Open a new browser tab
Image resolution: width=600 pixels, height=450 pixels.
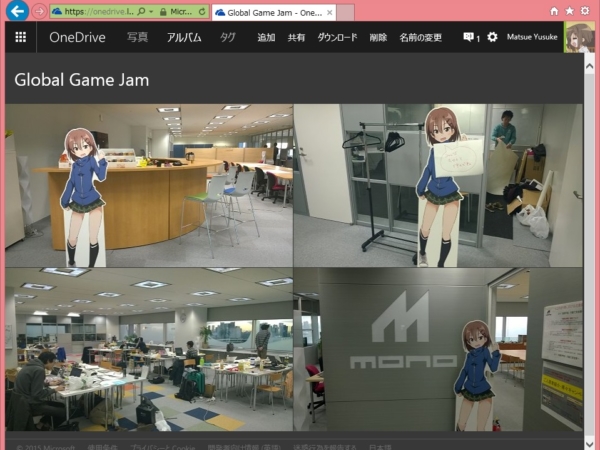[x=346, y=13]
